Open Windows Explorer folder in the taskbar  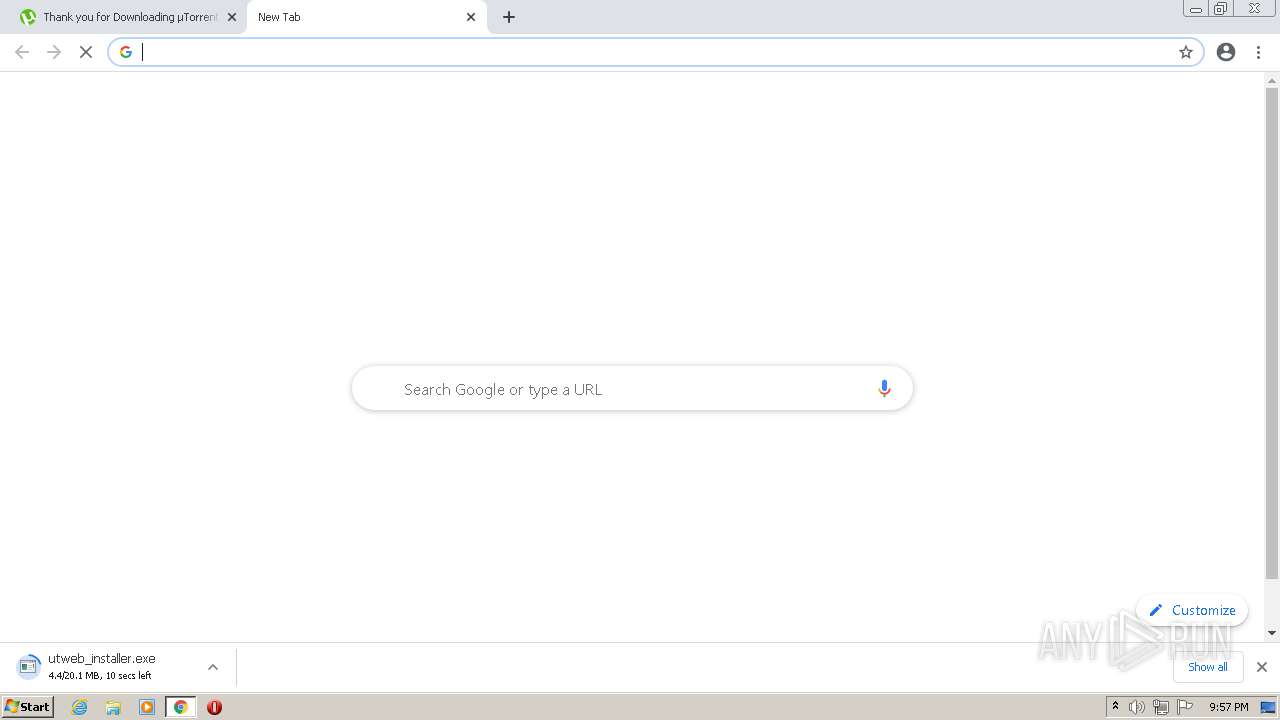tap(113, 707)
